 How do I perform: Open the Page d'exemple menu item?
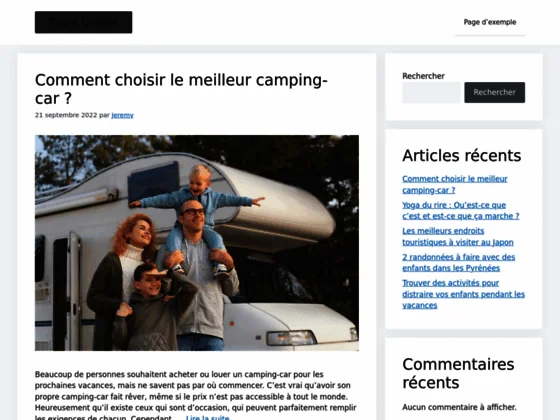point(490,22)
